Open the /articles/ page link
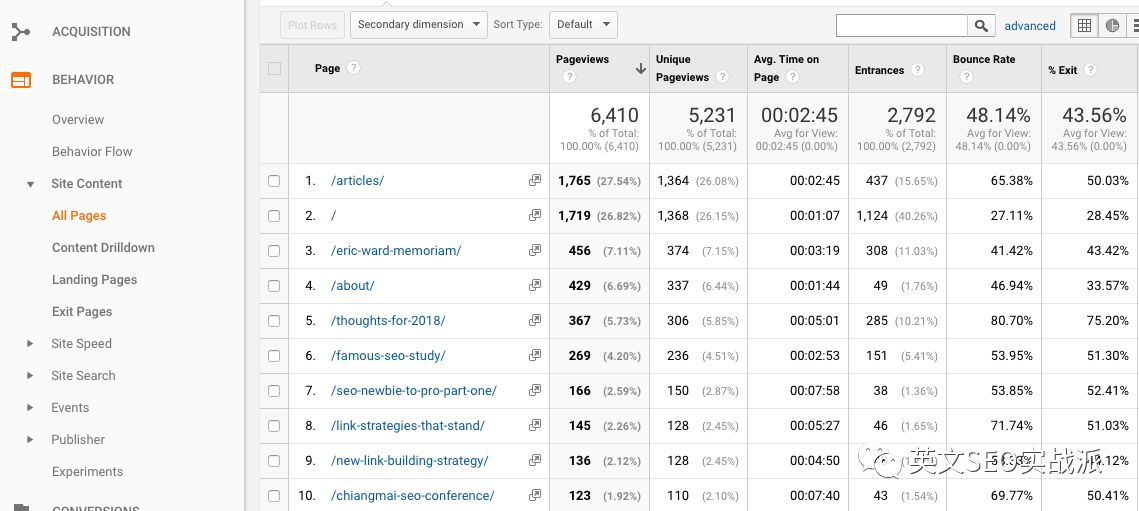This screenshot has height=511, width=1139. click(x=357, y=181)
